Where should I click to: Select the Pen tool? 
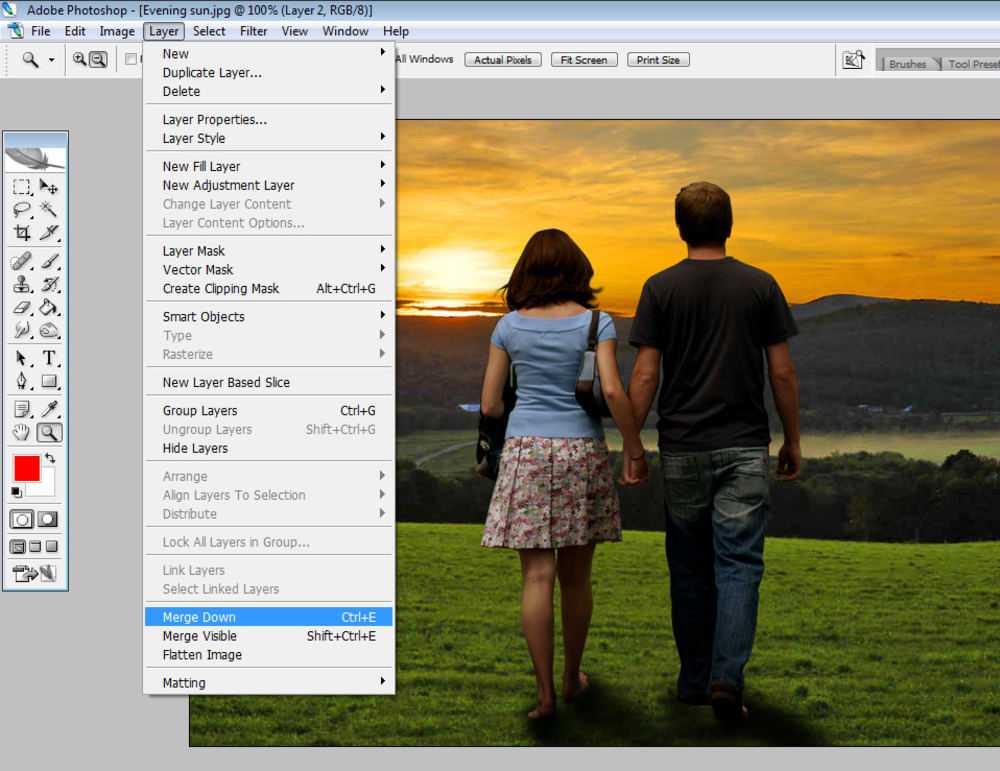22,381
